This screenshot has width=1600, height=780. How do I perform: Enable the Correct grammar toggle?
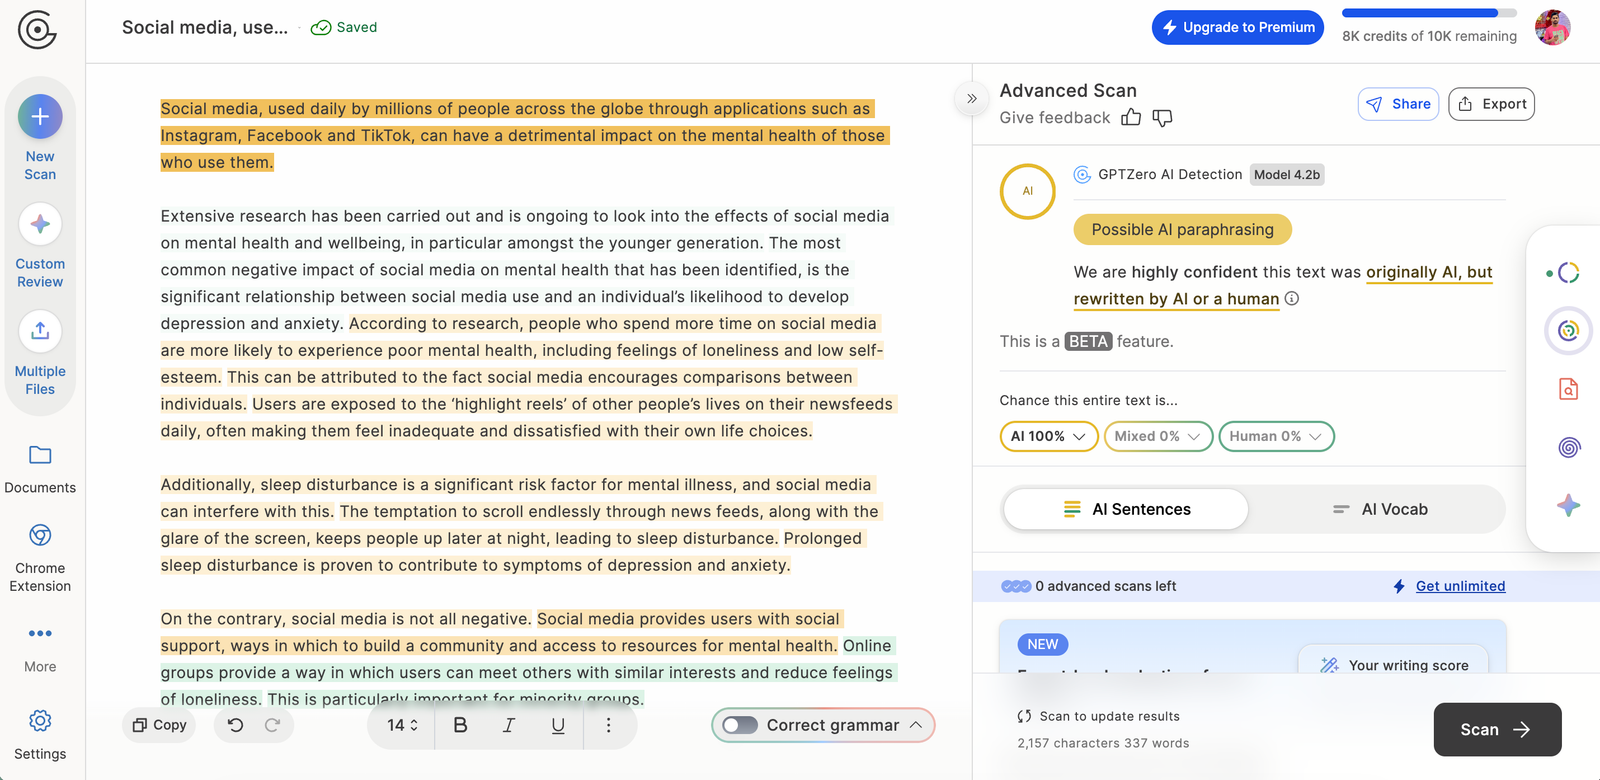coord(740,725)
